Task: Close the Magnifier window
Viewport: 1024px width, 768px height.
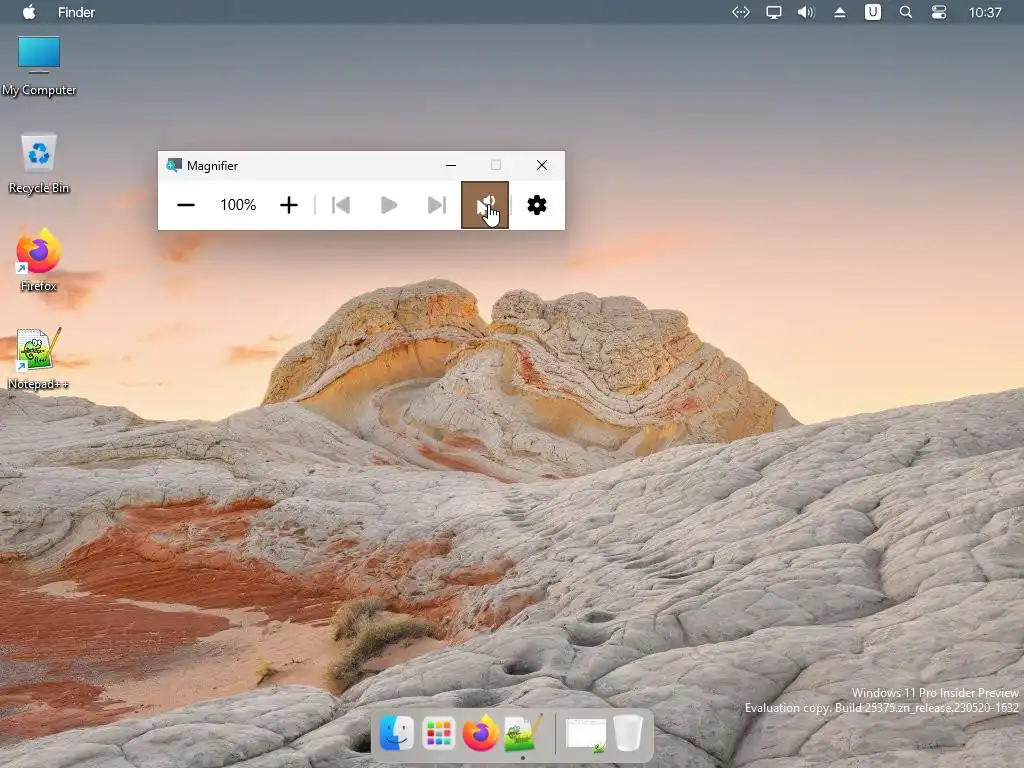Action: coord(542,165)
